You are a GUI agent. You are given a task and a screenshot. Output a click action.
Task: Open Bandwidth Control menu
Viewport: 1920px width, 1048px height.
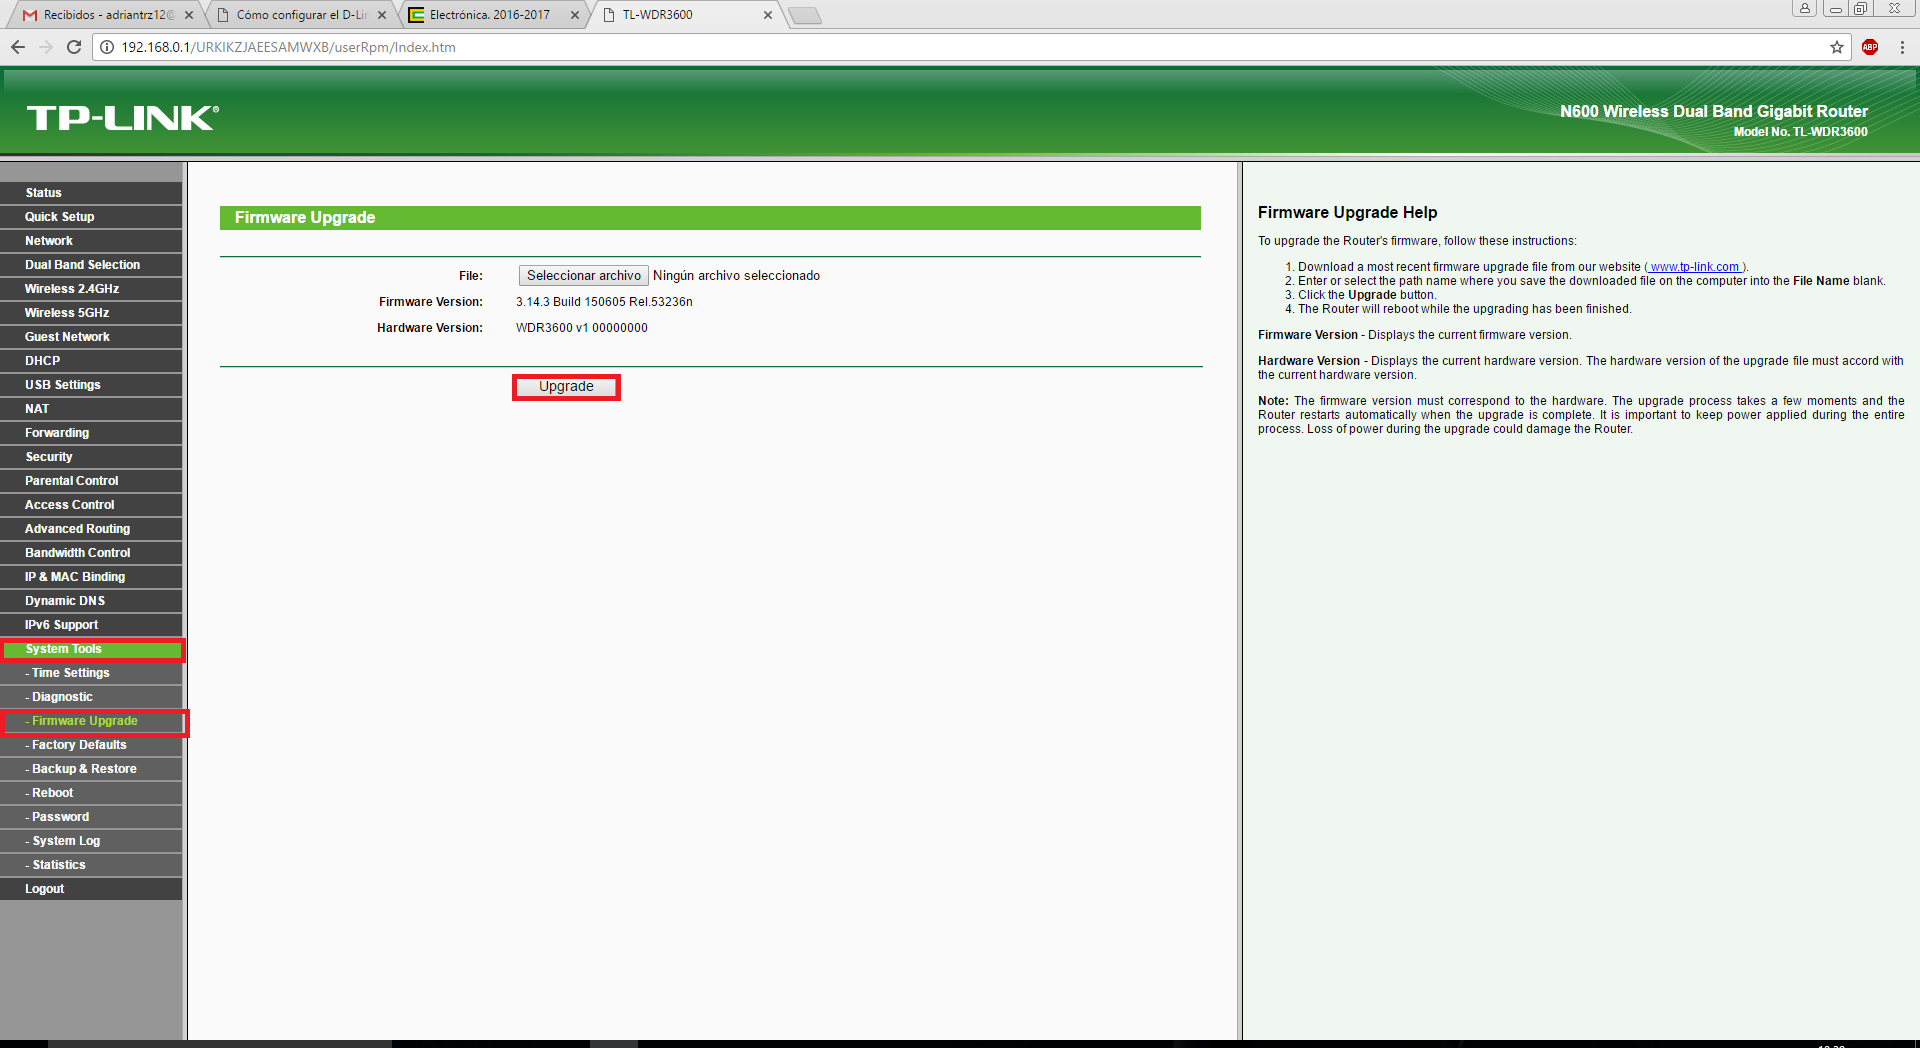click(x=91, y=553)
